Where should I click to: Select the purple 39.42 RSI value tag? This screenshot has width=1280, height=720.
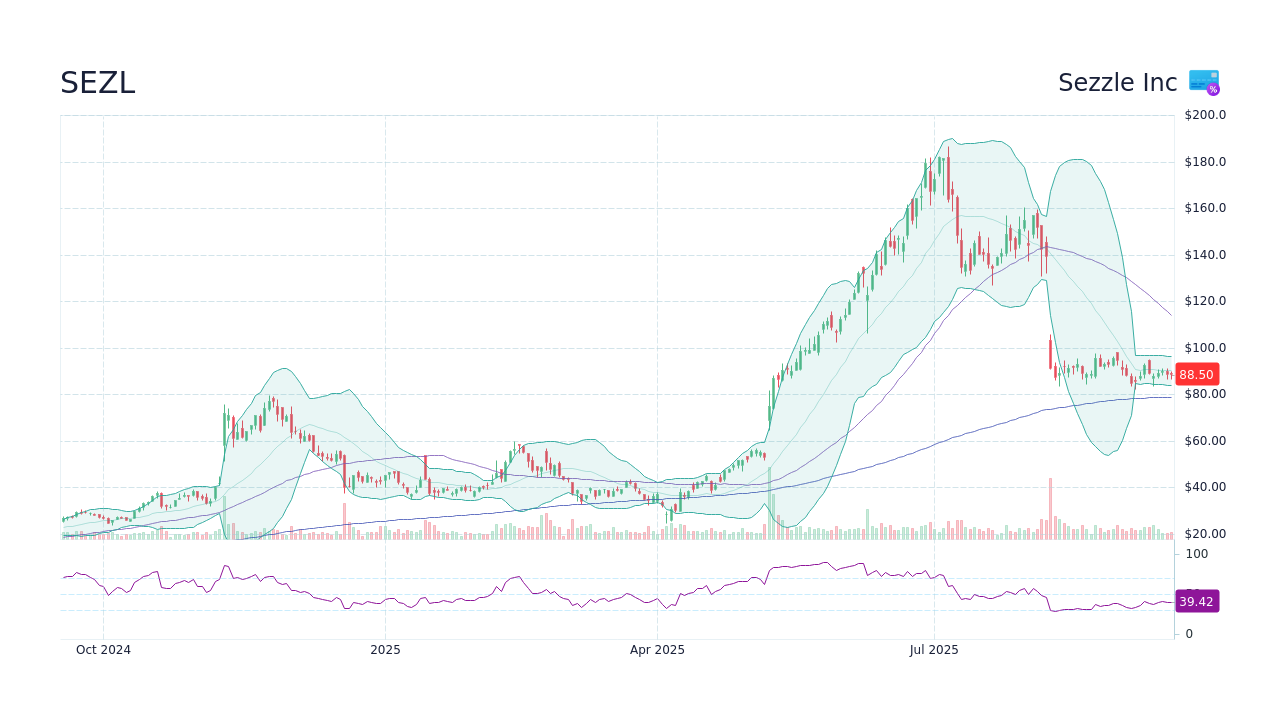click(x=1196, y=601)
